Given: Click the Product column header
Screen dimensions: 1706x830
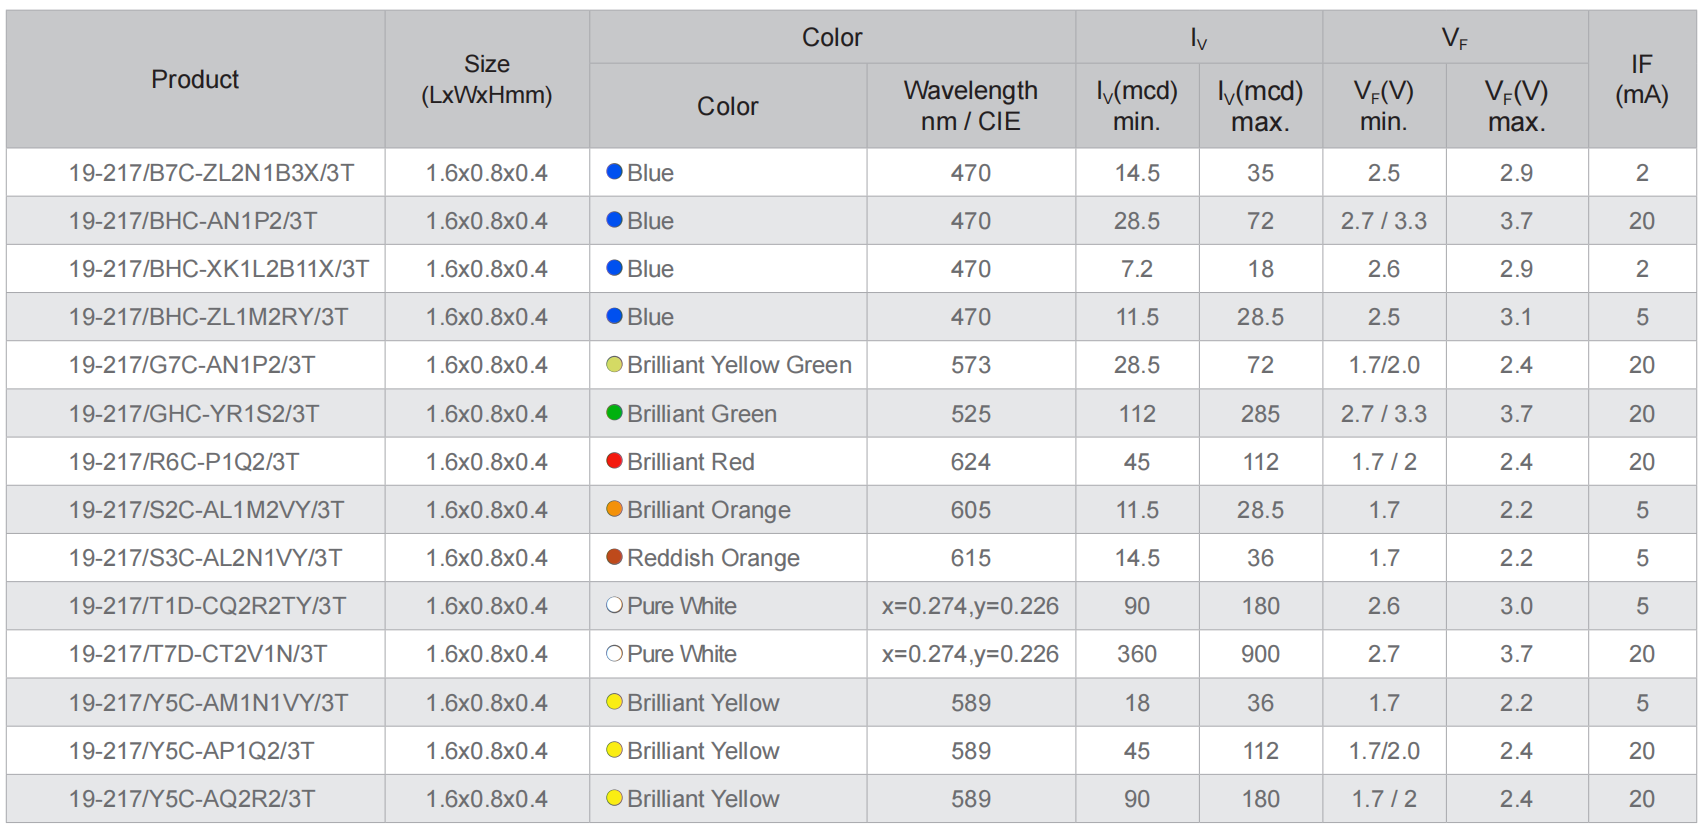Looking at the screenshot, I should click(x=195, y=80).
